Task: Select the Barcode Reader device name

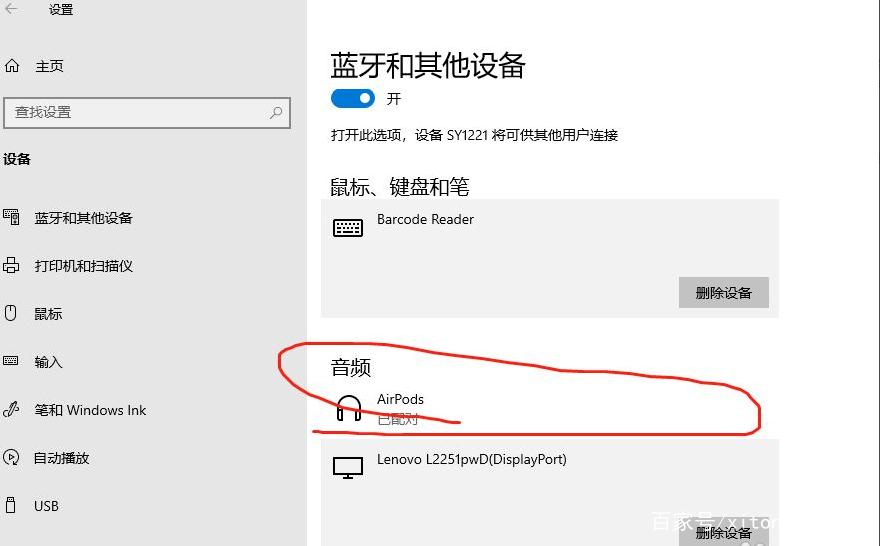Action: point(425,219)
